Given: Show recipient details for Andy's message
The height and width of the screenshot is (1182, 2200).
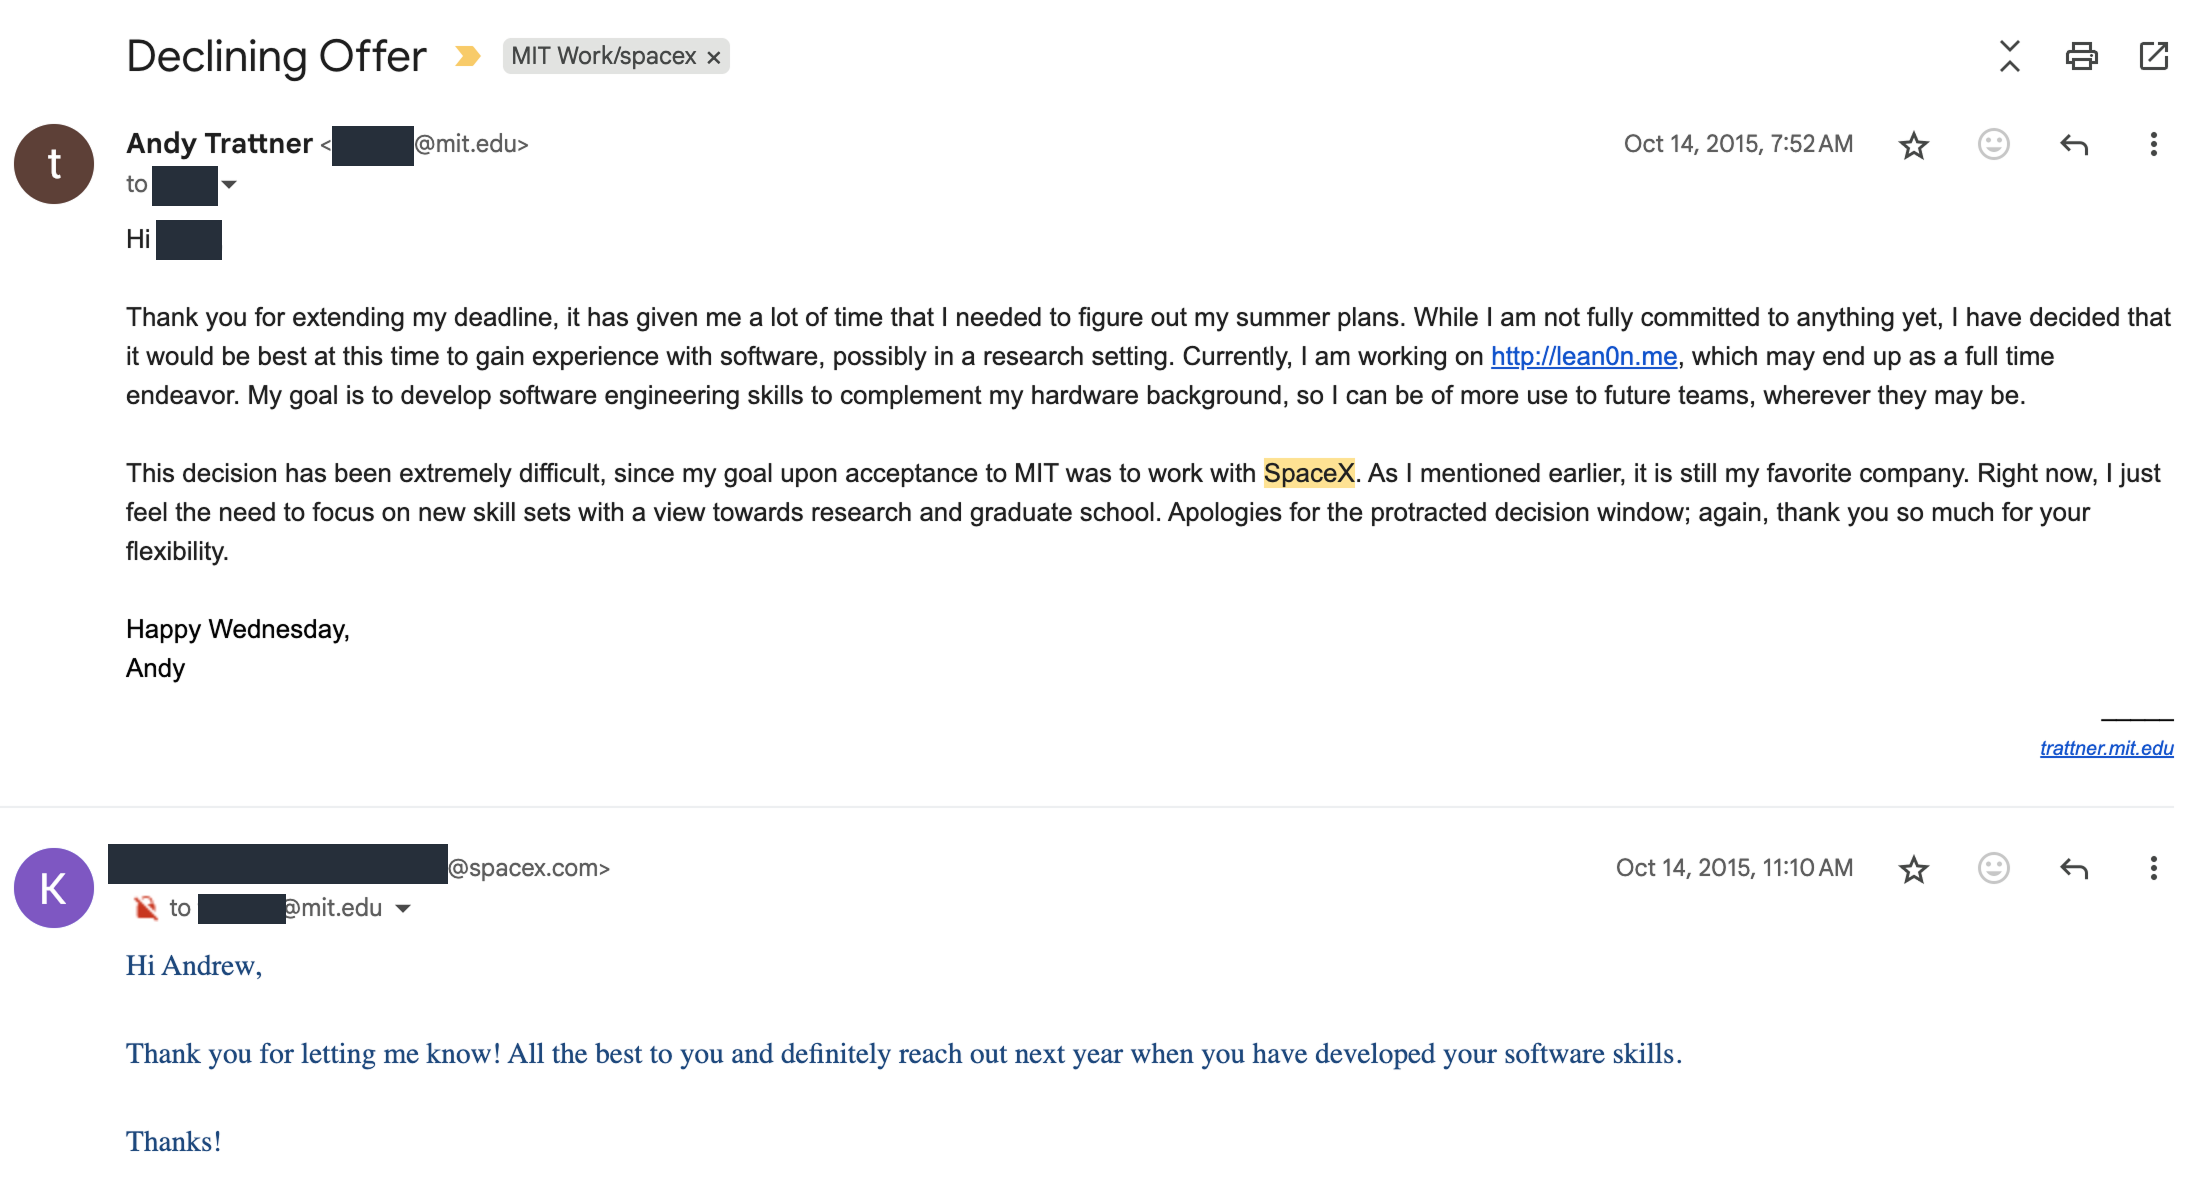Looking at the screenshot, I should pos(229,184).
